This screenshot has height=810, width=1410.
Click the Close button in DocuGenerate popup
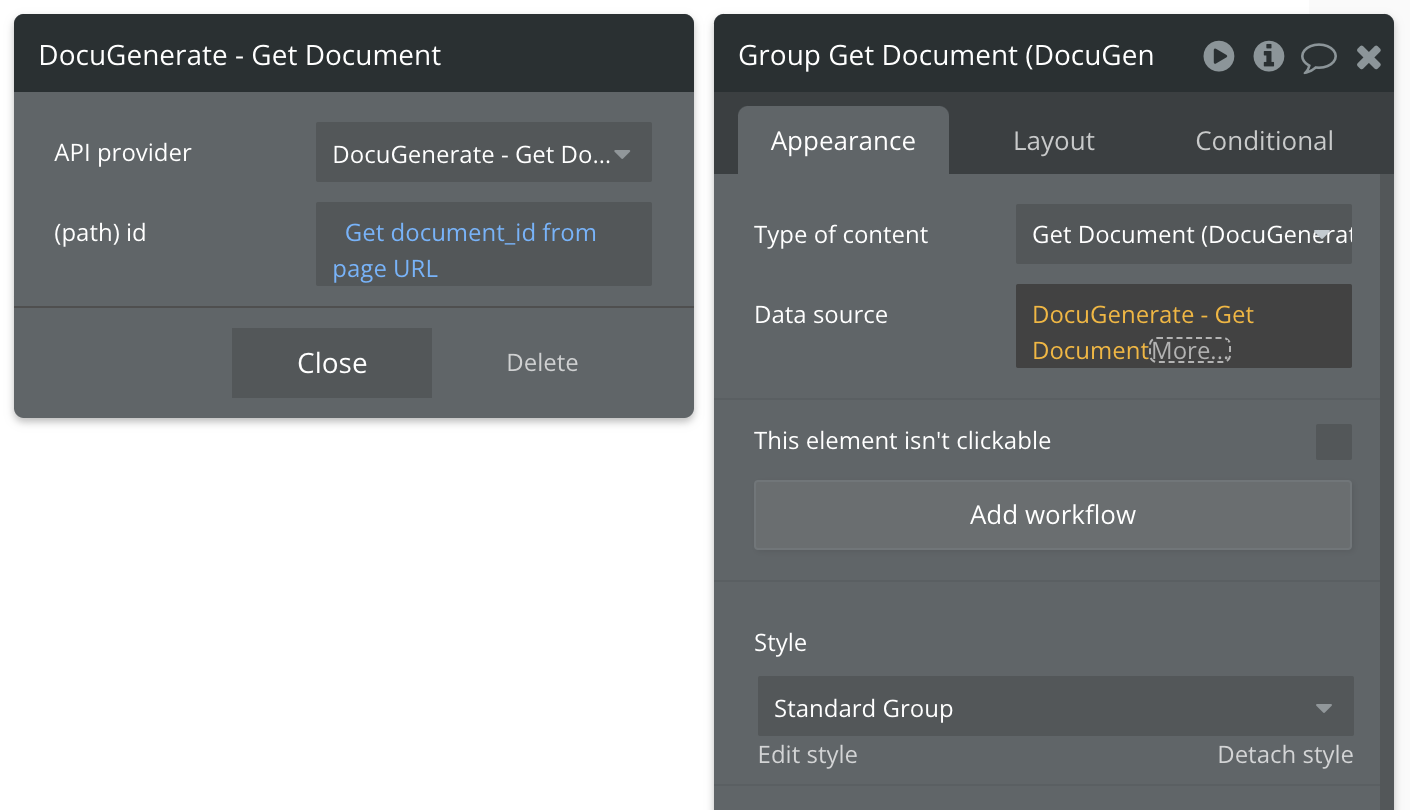[x=332, y=363]
